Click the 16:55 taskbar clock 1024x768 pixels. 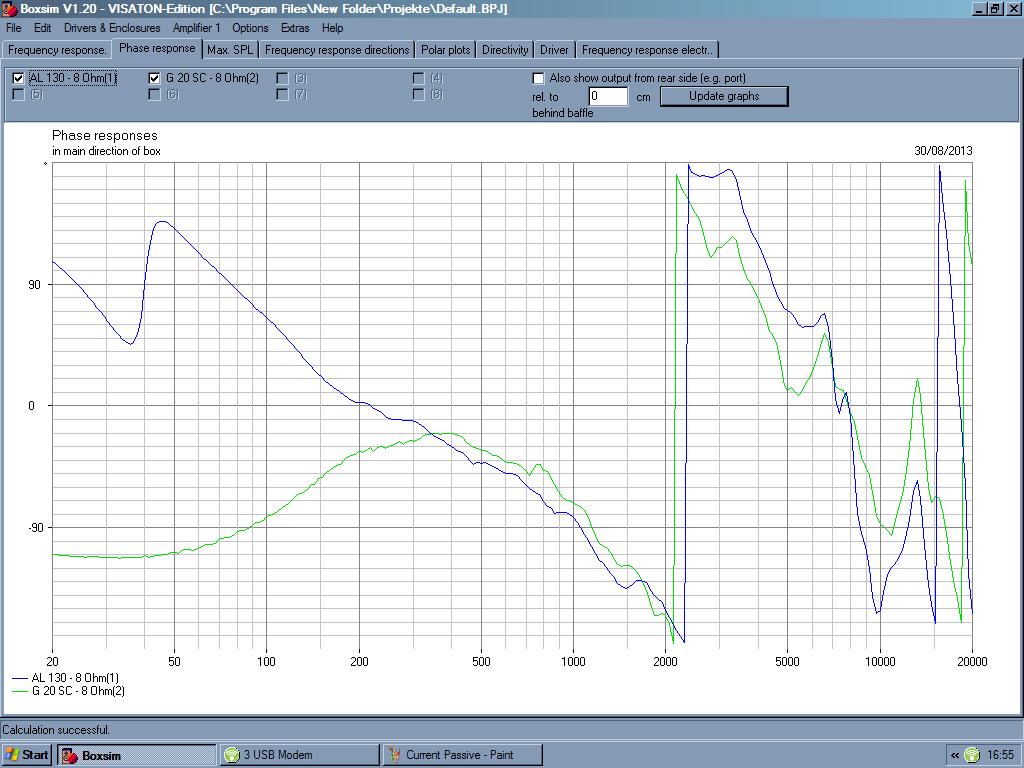1000,756
